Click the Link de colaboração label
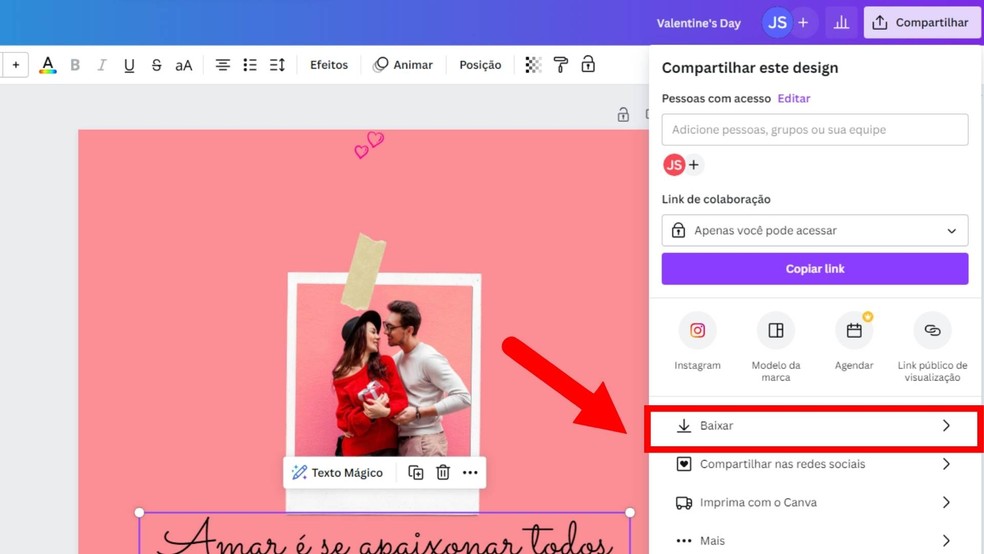Viewport: 984px width, 554px height. click(x=716, y=200)
